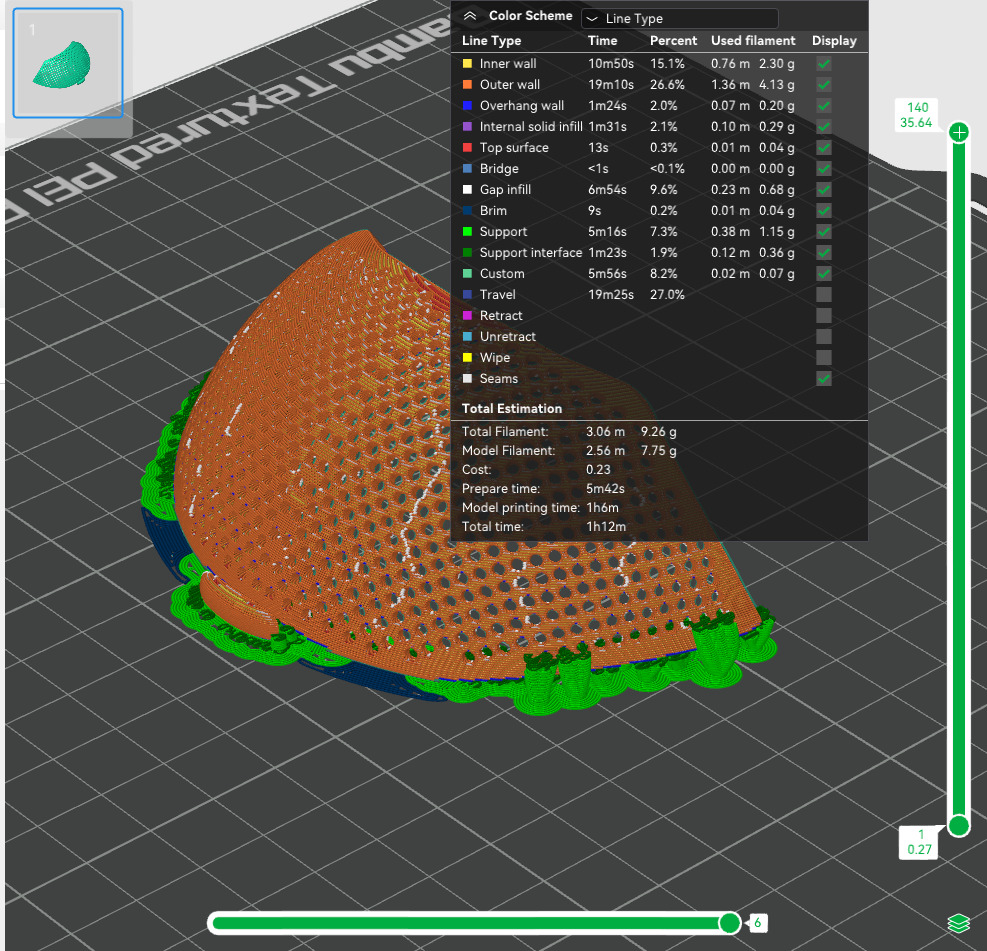987x951 pixels.
Task: Click the Outer wall orange color swatch
Action: pyautogui.click(x=467, y=84)
